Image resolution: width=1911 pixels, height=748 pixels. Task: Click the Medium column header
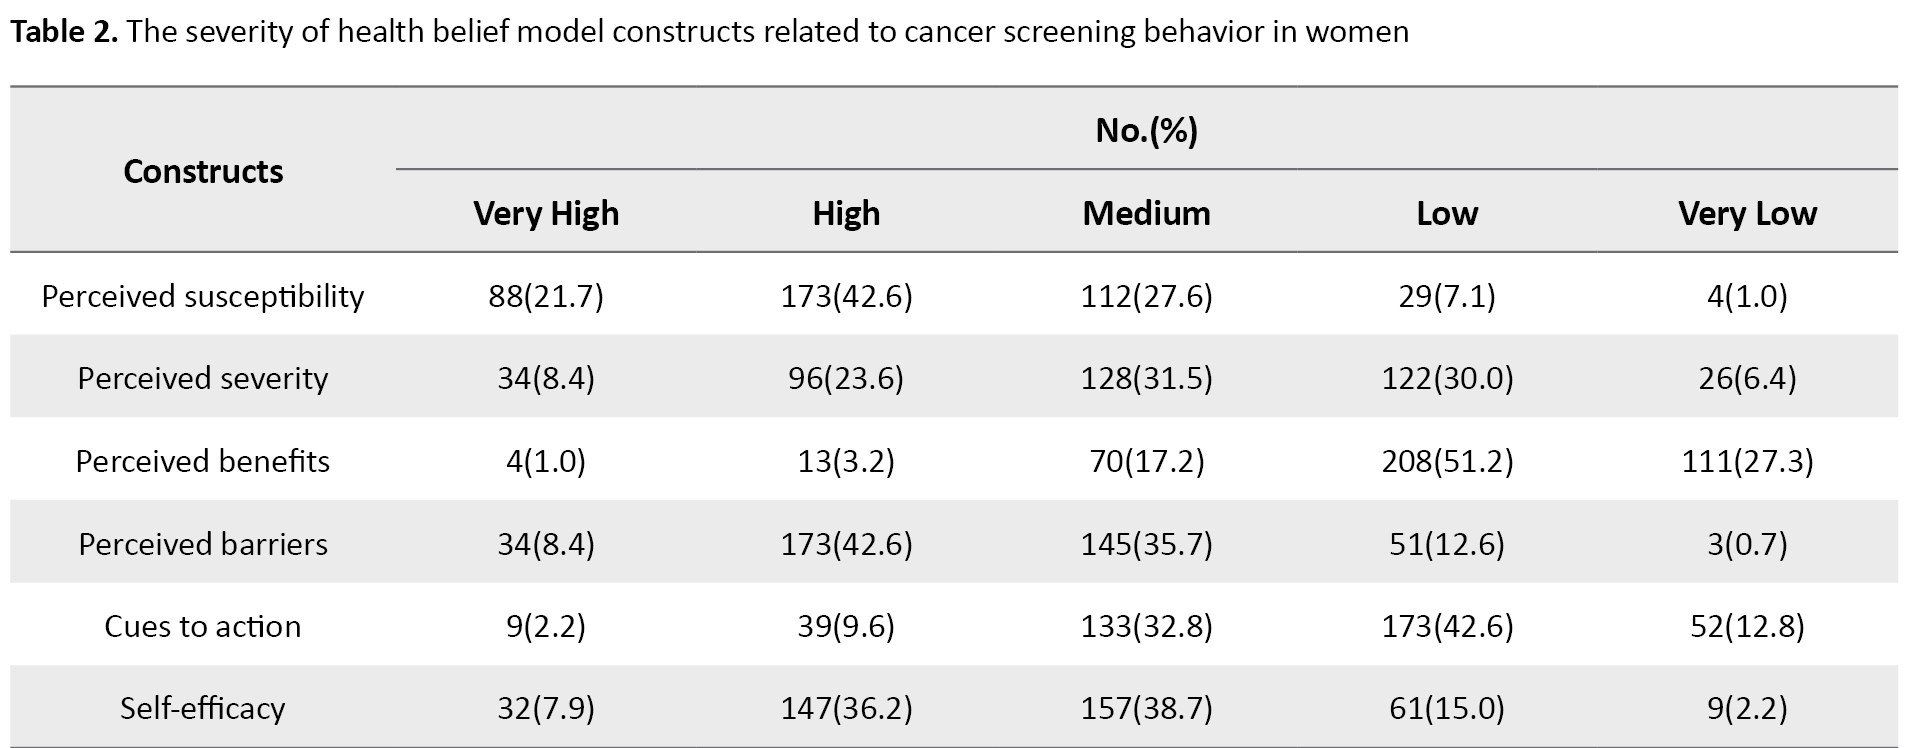(x=1146, y=213)
